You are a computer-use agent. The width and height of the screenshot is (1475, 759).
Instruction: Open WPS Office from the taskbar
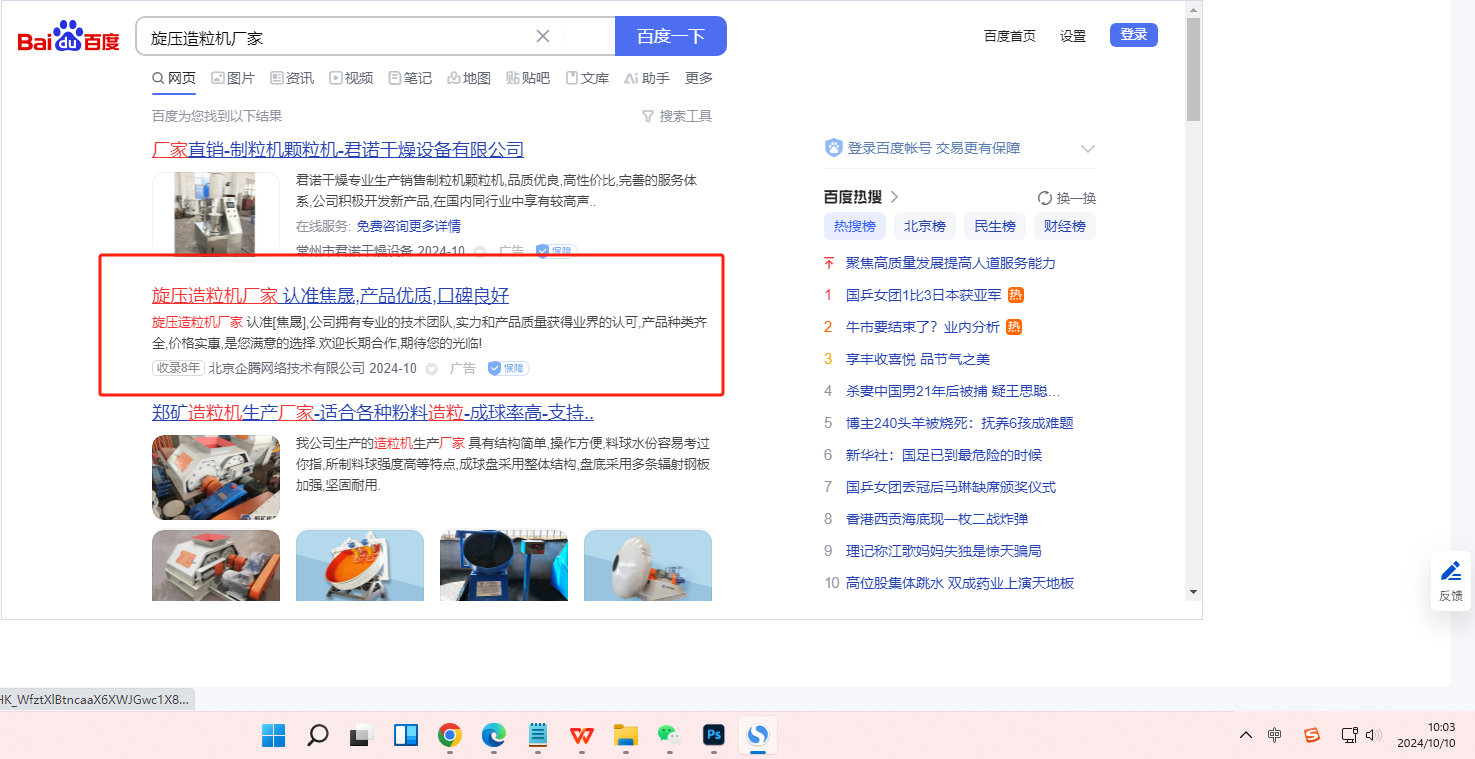point(582,736)
